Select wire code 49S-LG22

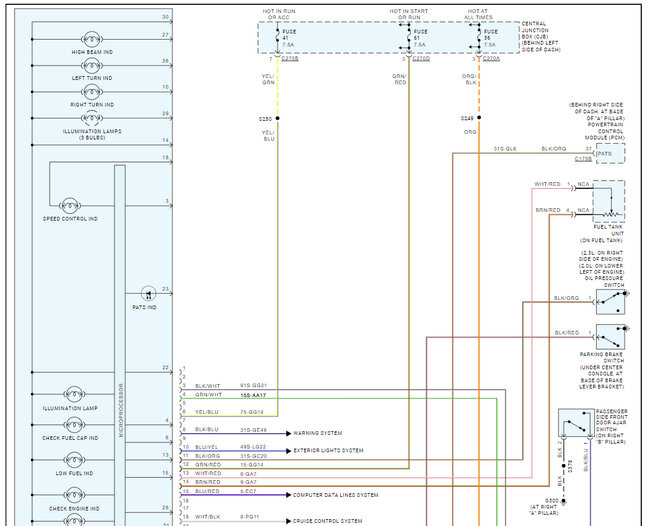253,447
